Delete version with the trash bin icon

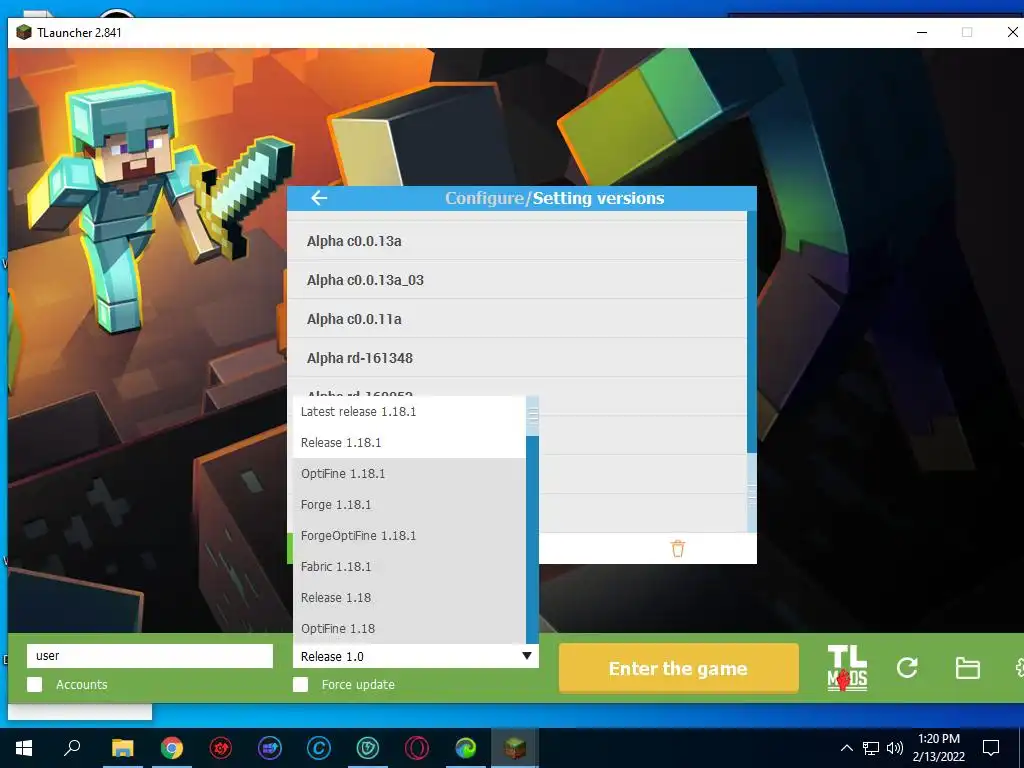tap(678, 548)
